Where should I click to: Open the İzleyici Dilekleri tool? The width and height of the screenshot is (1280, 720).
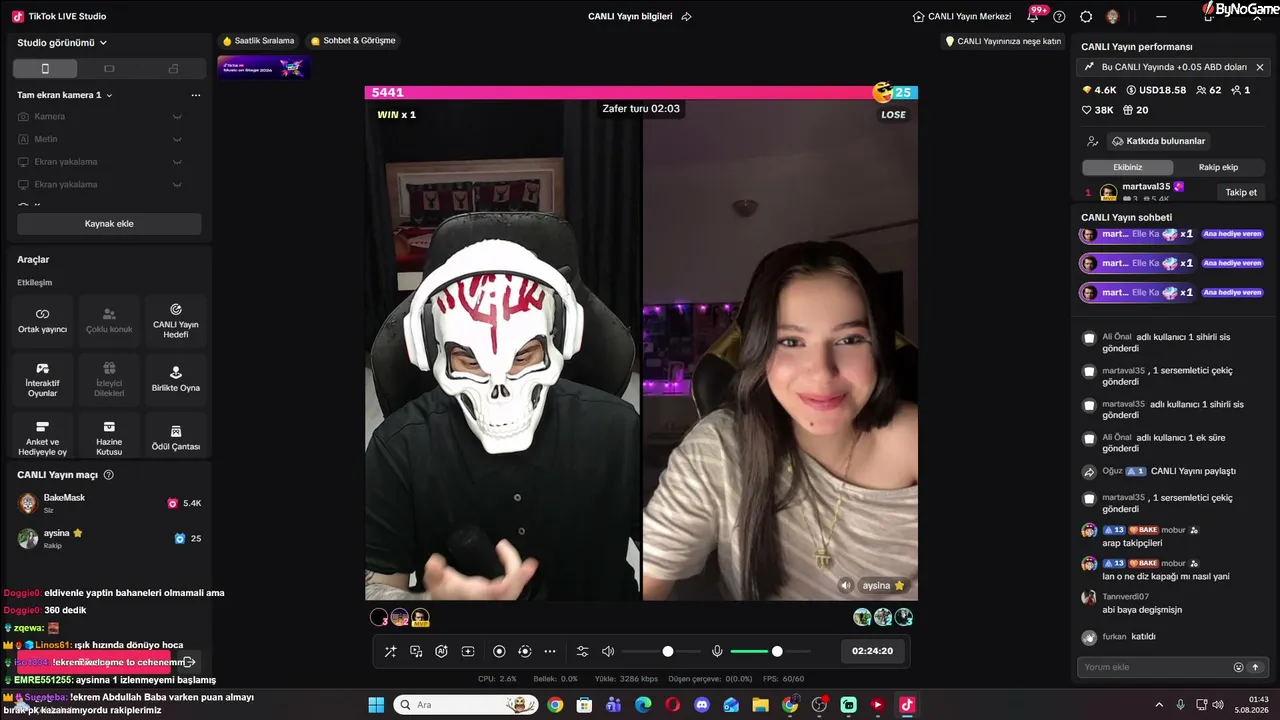109,379
